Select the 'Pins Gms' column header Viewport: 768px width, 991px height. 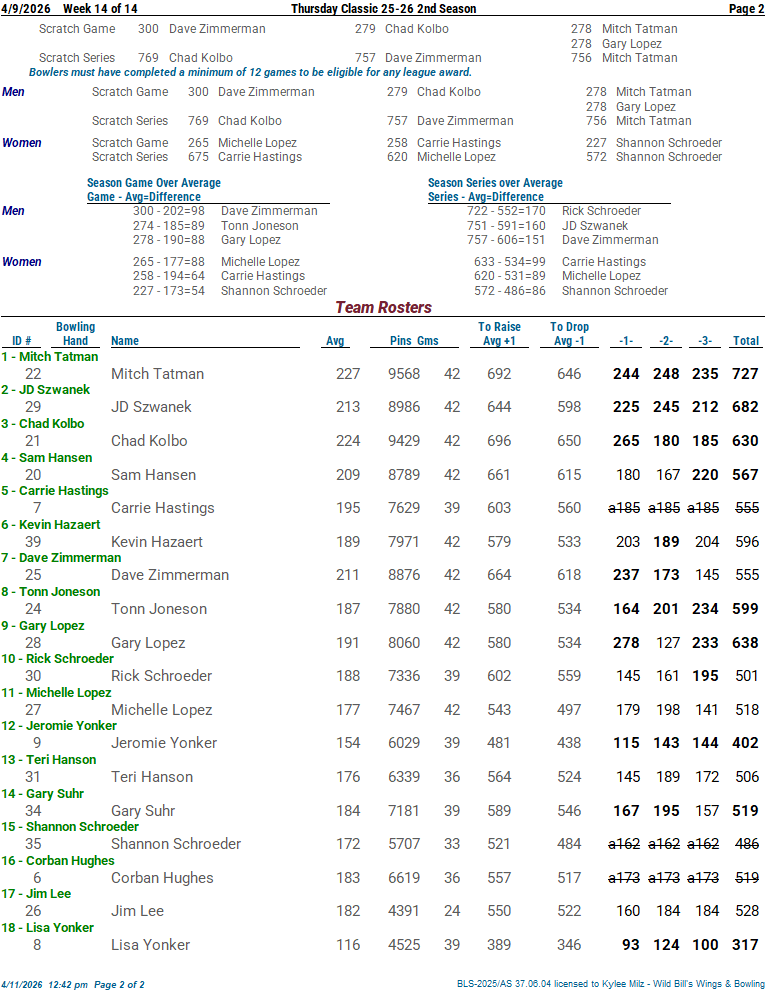point(414,341)
